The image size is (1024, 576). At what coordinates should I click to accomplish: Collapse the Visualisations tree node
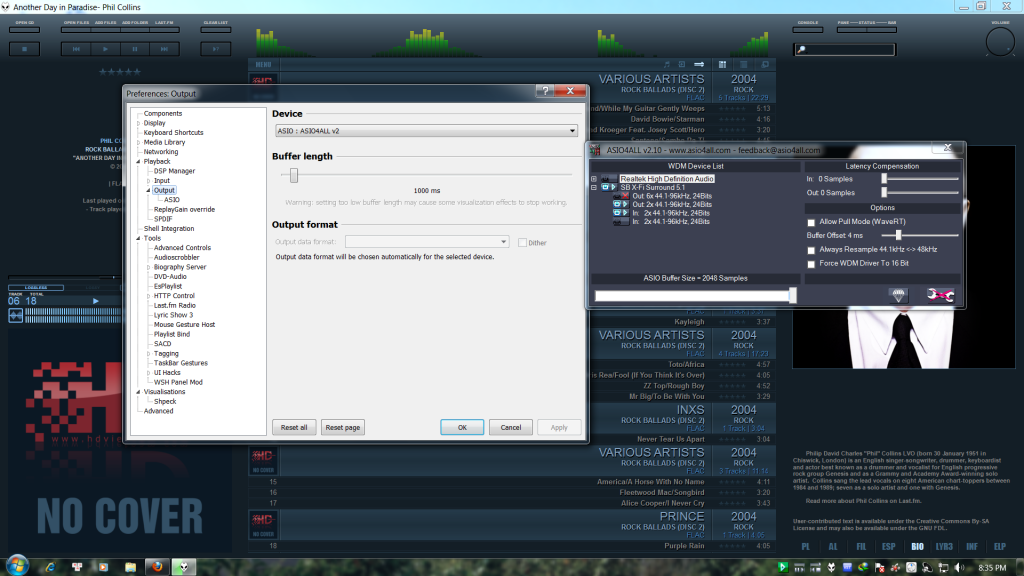click(x=138, y=392)
